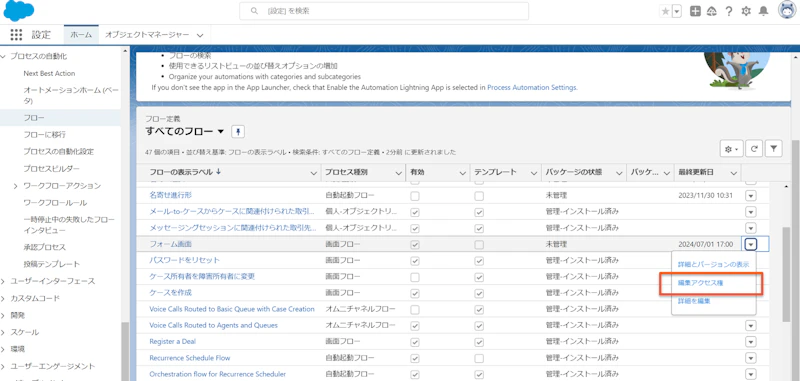Open the すべてのフロー list view dropdown

coord(220,132)
